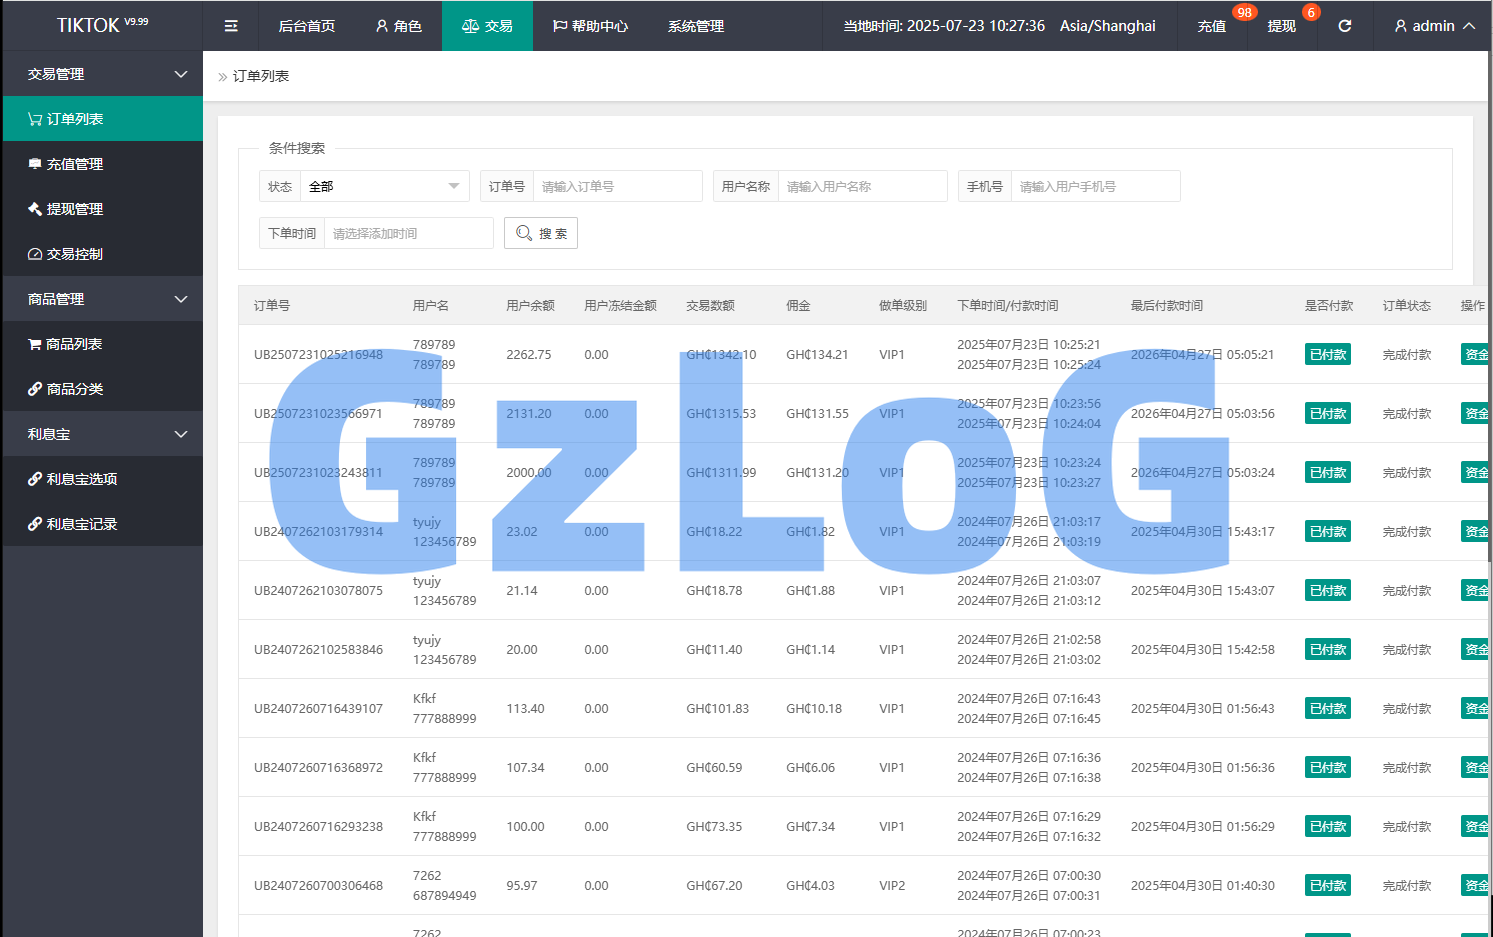1493x937 pixels.
Task: Click the 用户余额 column header
Action: [x=530, y=305]
